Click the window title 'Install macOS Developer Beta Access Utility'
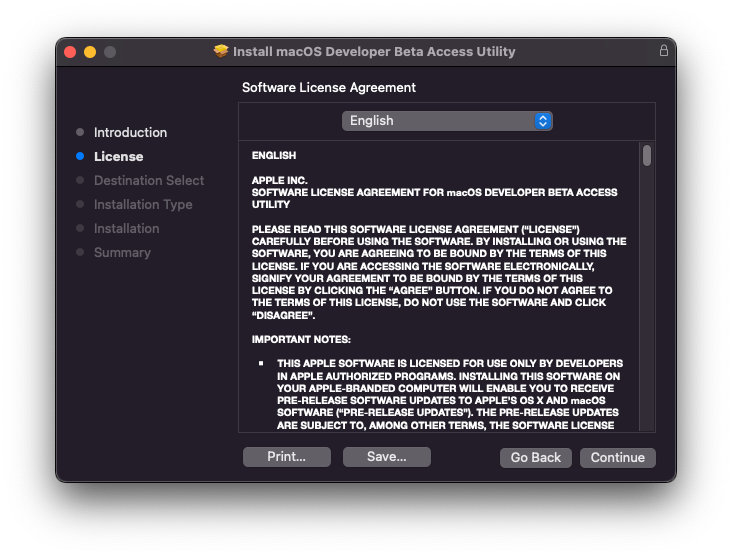 coord(374,51)
